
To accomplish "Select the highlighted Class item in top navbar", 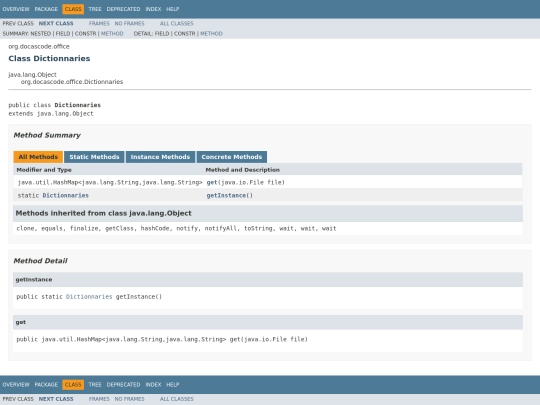I will [x=73, y=9].
